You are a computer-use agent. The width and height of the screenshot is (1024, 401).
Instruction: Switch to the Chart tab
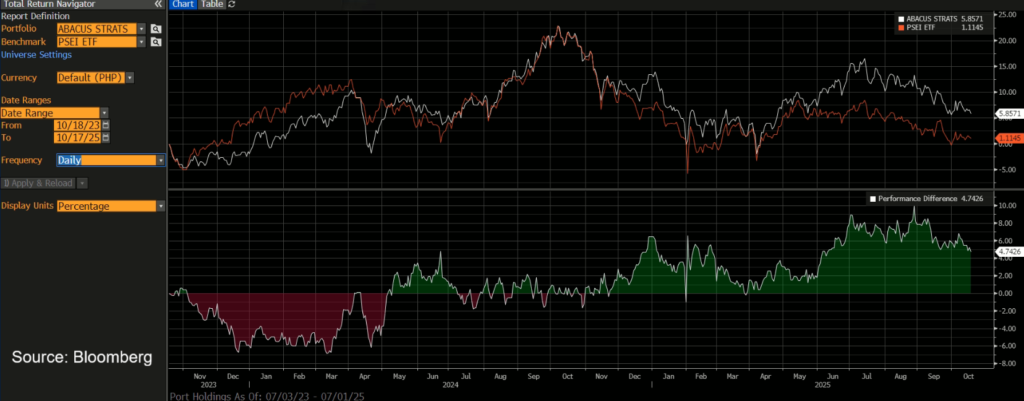pos(182,5)
